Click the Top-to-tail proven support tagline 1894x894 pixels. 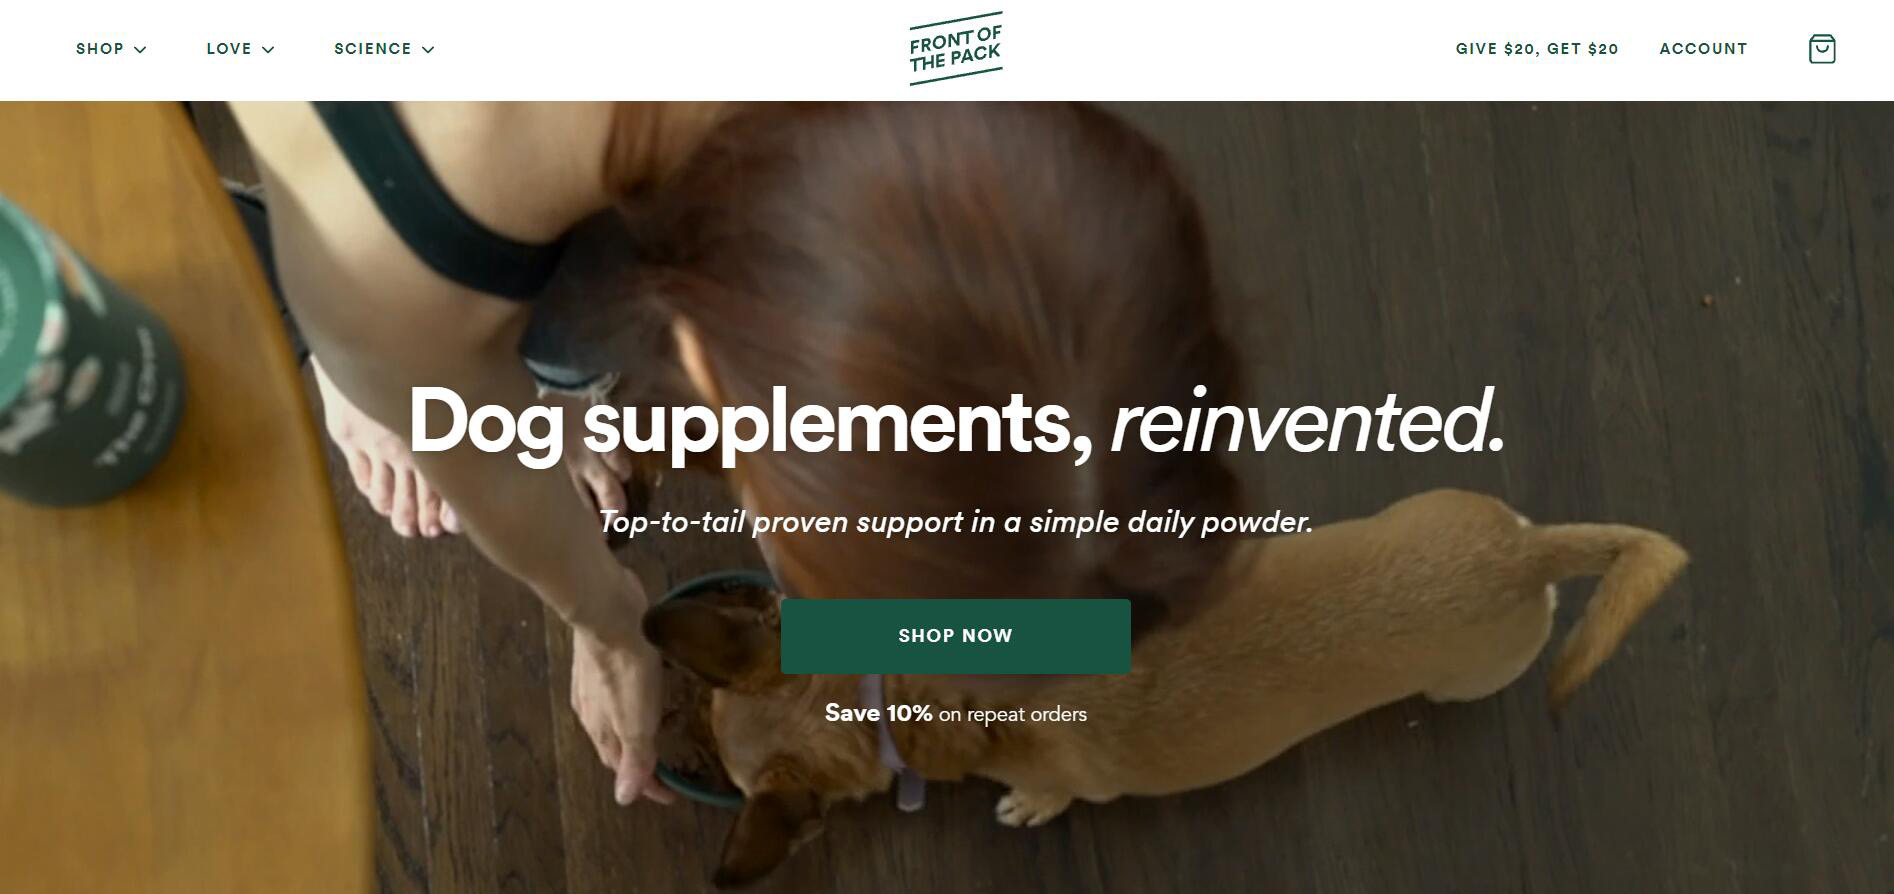[956, 522]
